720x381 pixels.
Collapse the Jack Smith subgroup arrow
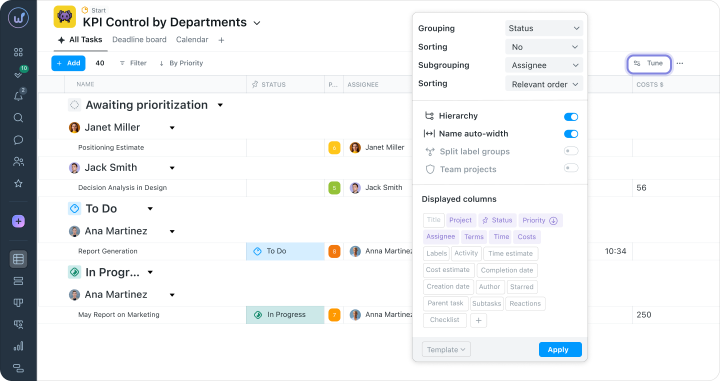tap(172, 168)
